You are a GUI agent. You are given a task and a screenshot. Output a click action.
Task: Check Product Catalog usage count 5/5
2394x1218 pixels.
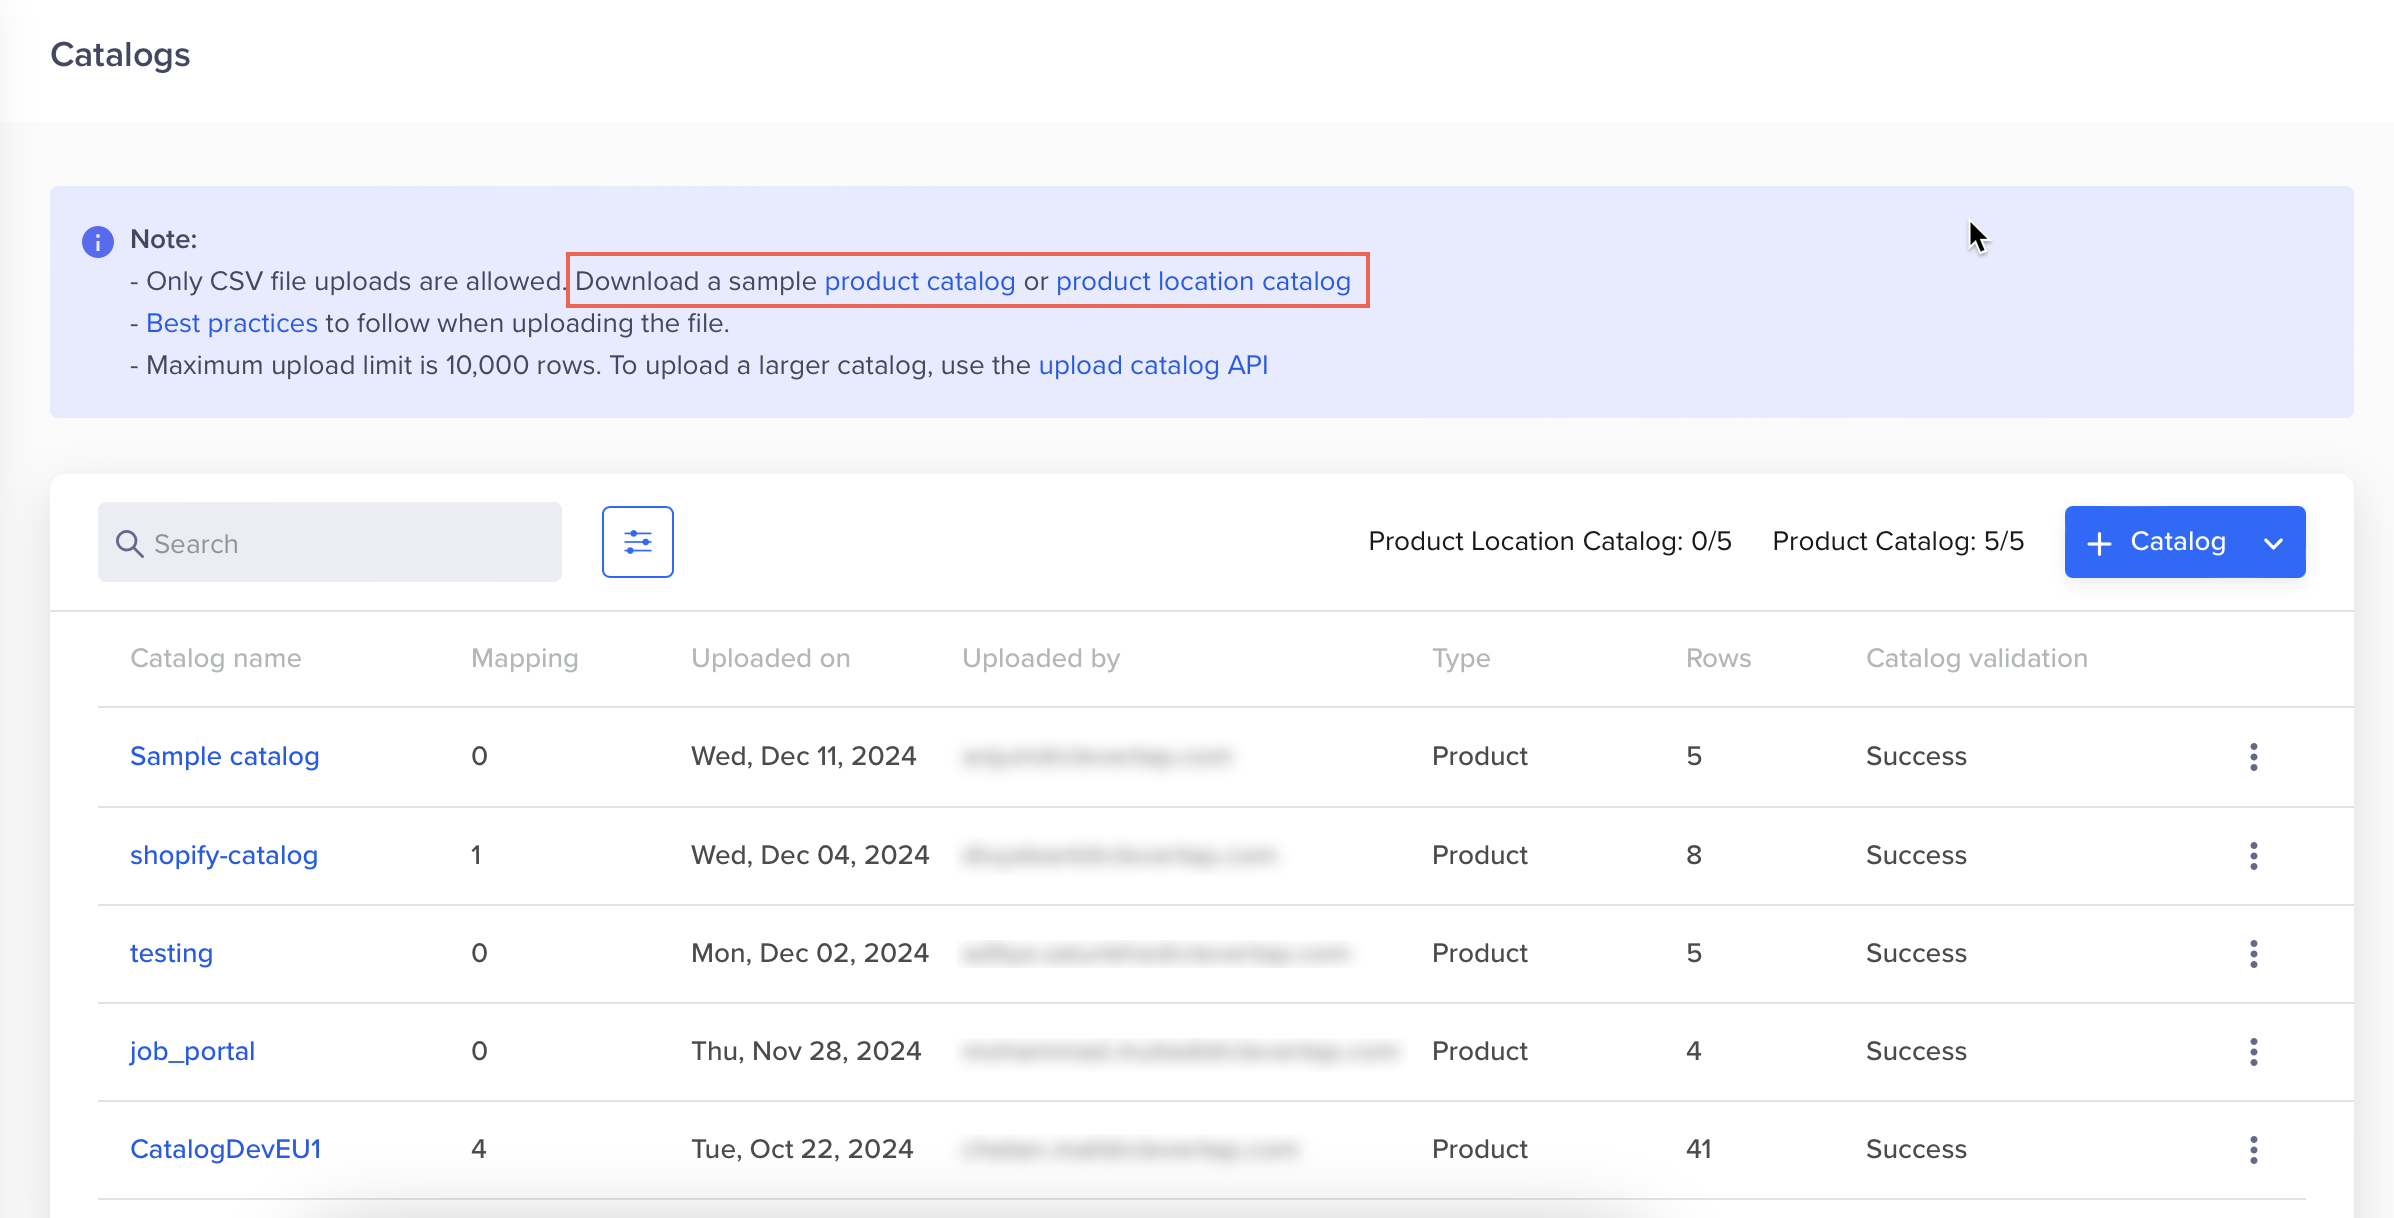1897,541
